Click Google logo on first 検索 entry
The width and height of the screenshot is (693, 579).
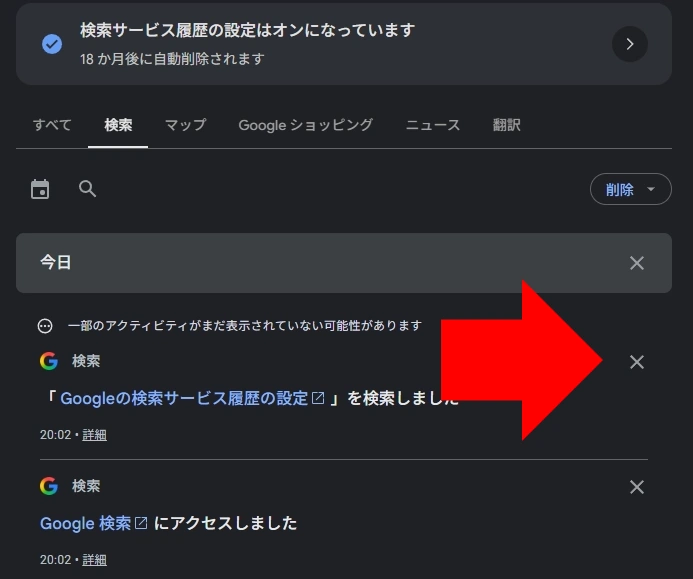click(49, 361)
